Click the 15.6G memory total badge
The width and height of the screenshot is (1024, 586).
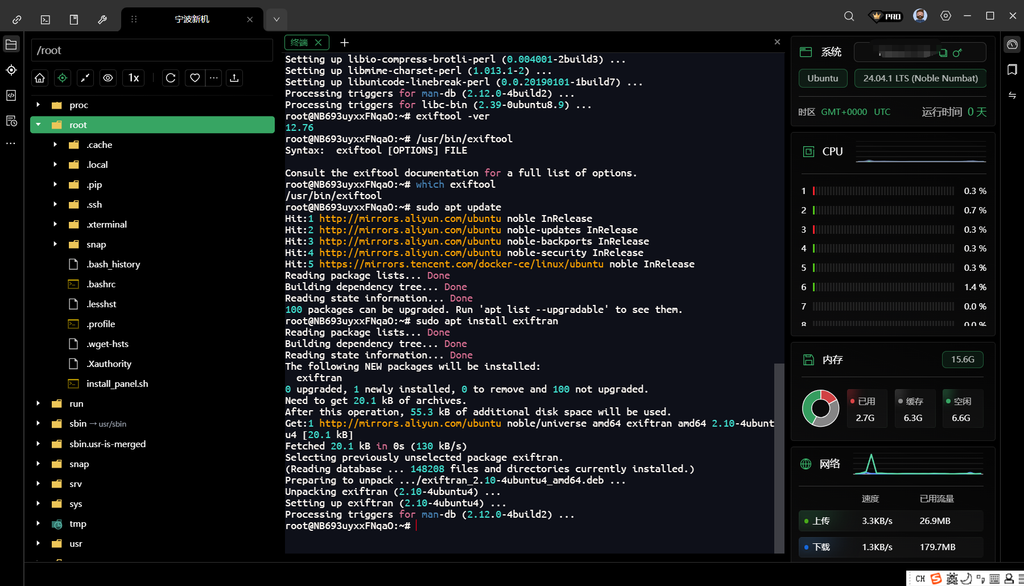963,359
